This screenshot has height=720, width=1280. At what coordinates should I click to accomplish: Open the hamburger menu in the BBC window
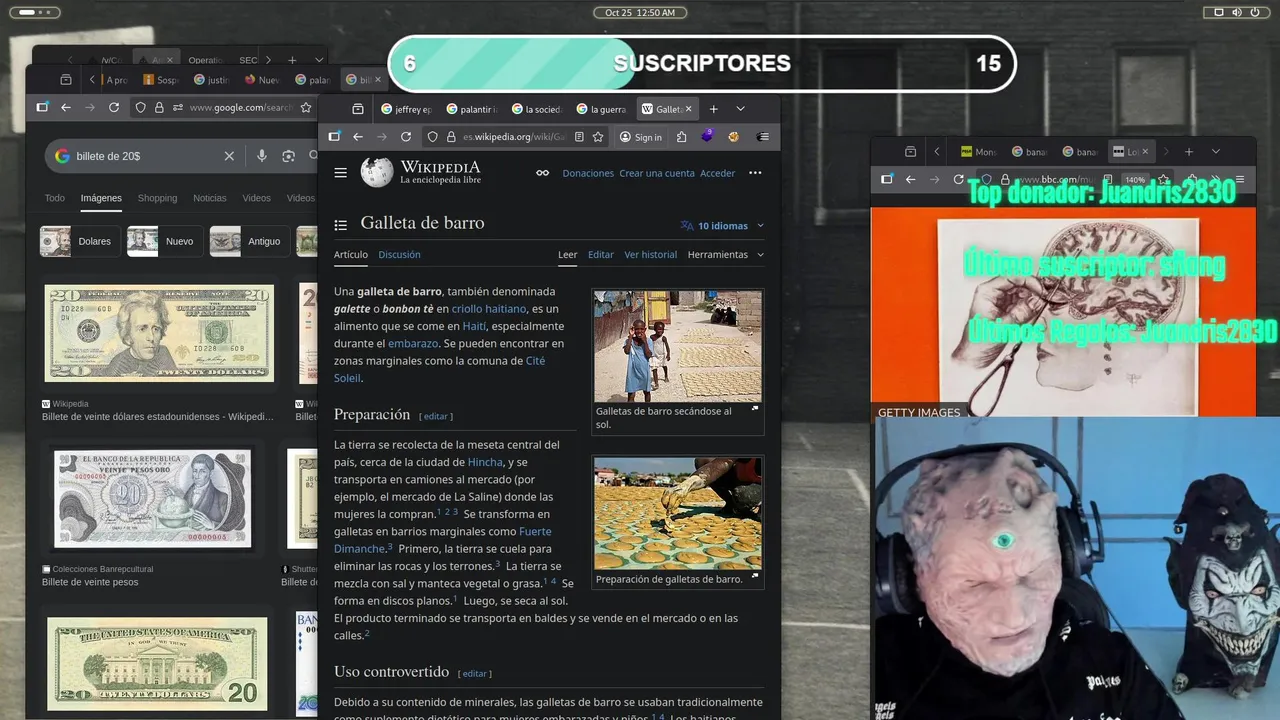click(1240, 179)
